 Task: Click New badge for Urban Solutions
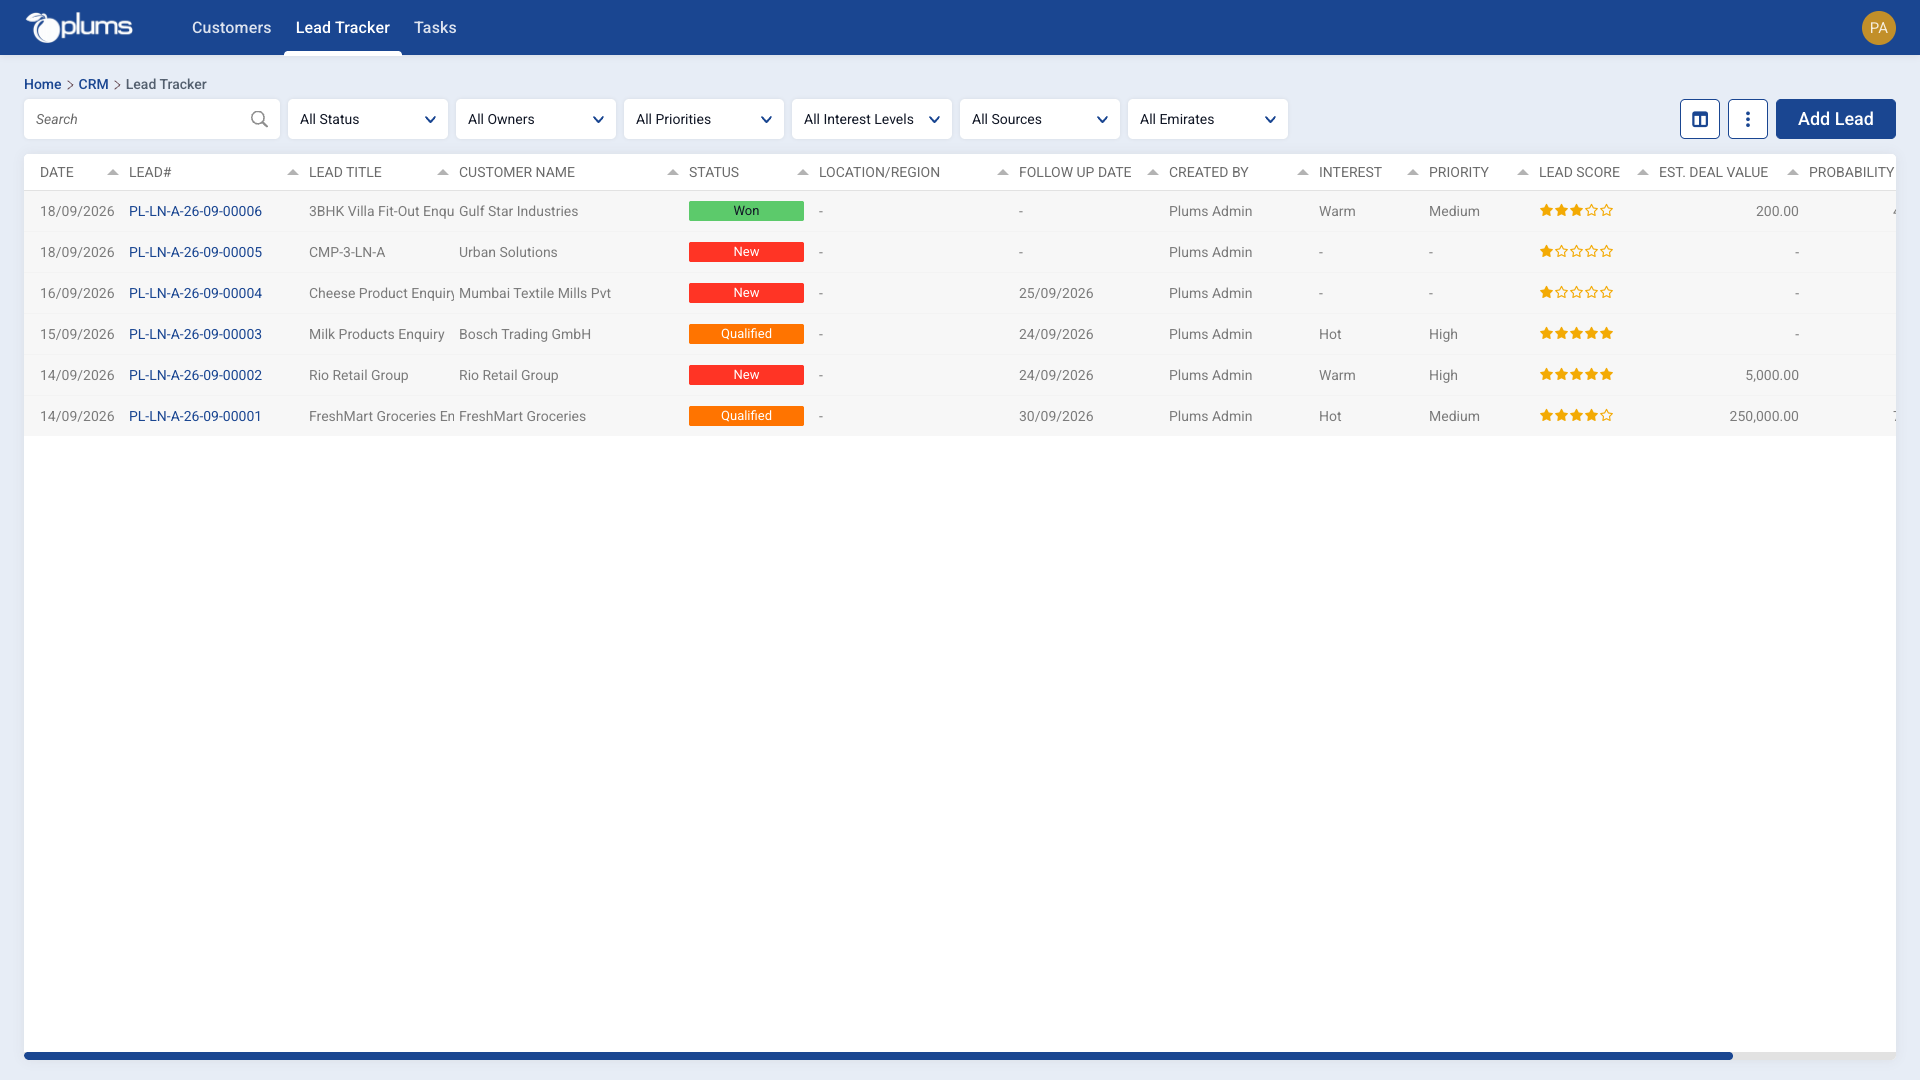click(x=746, y=252)
